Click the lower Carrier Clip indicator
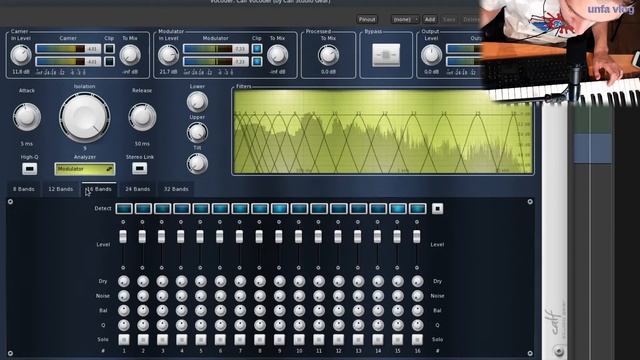The height and width of the screenshot is (360, 640). pos(109,61)
